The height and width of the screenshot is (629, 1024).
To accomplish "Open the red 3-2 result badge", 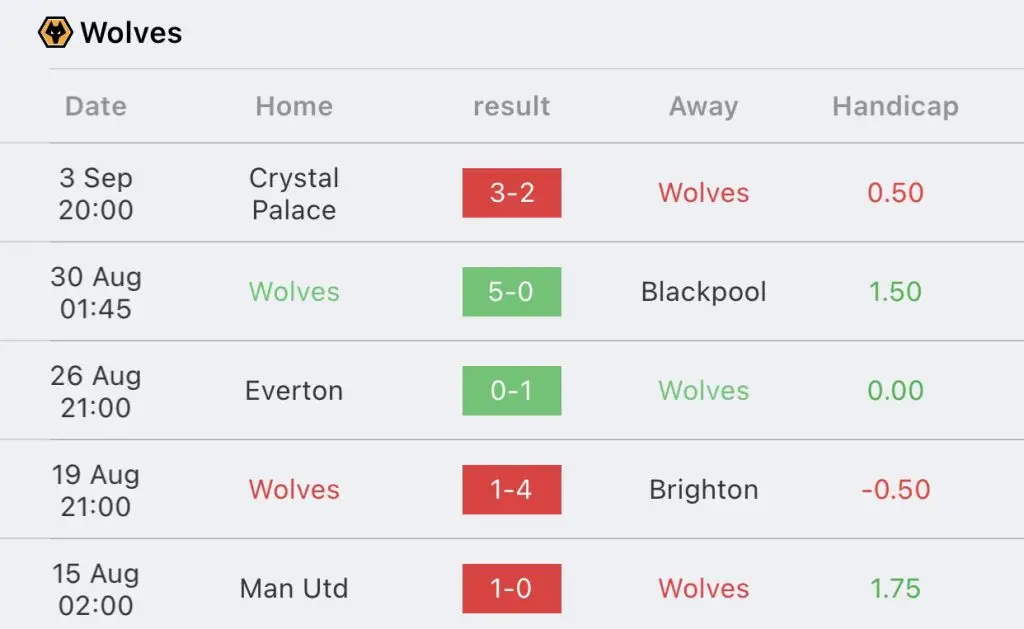I will [512, 193].
